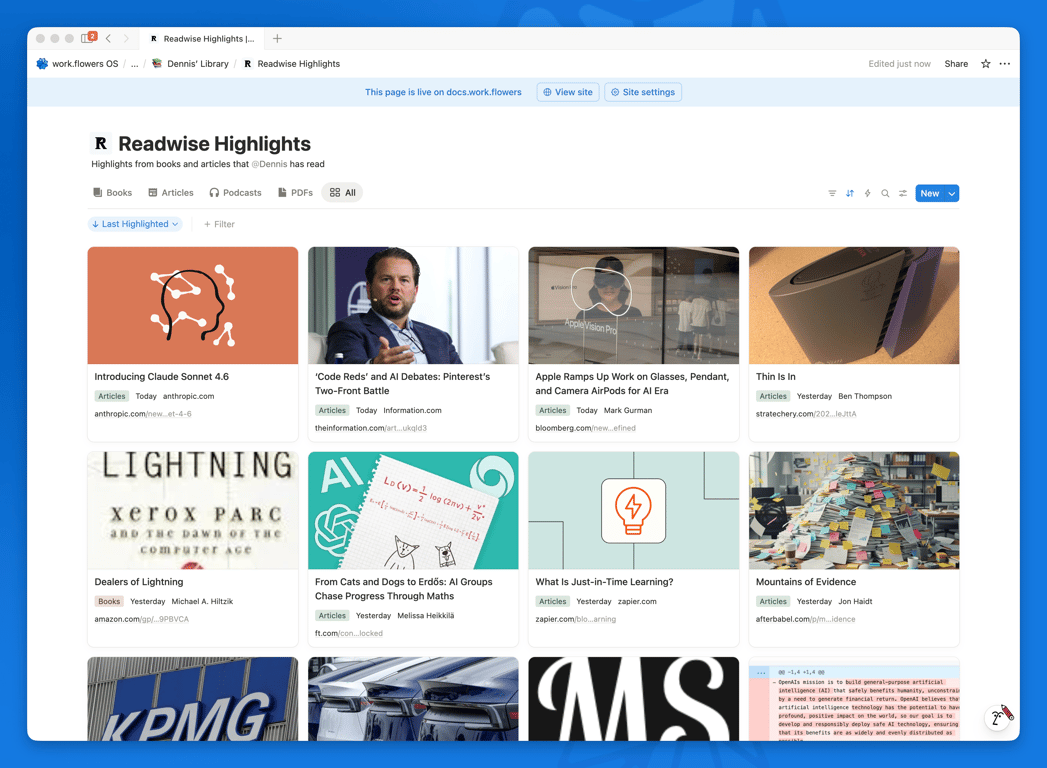Open work.flowers OS breadcrumb
This screenshot has width=1047, height=768.
(x=77, y=64)
